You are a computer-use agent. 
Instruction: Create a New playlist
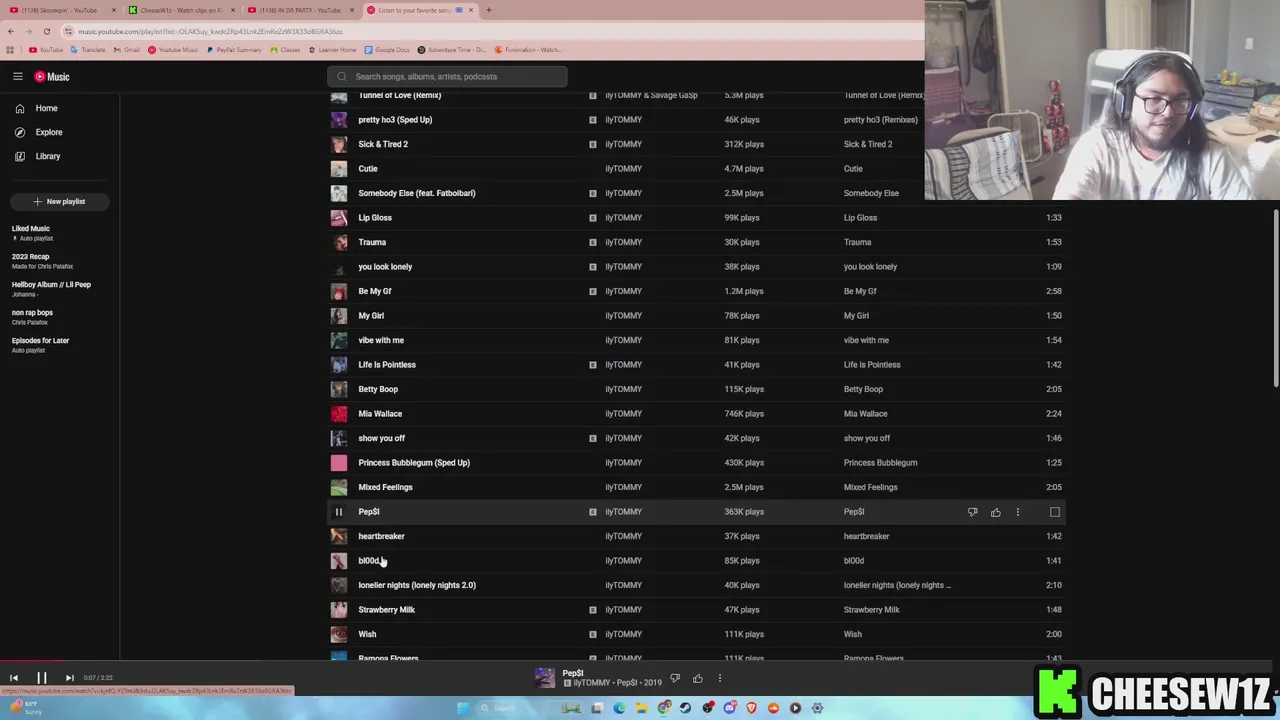(x=59, y=202)
